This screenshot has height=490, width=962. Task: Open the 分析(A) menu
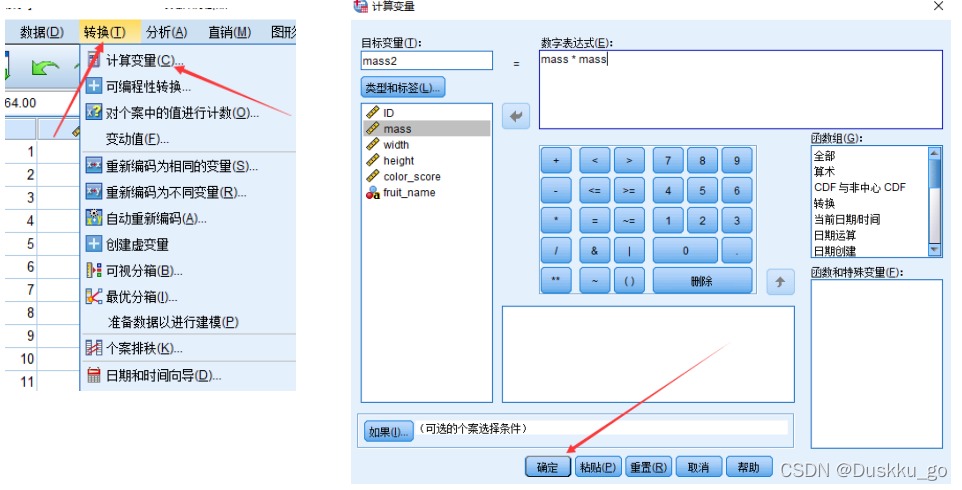coord(167,32)
